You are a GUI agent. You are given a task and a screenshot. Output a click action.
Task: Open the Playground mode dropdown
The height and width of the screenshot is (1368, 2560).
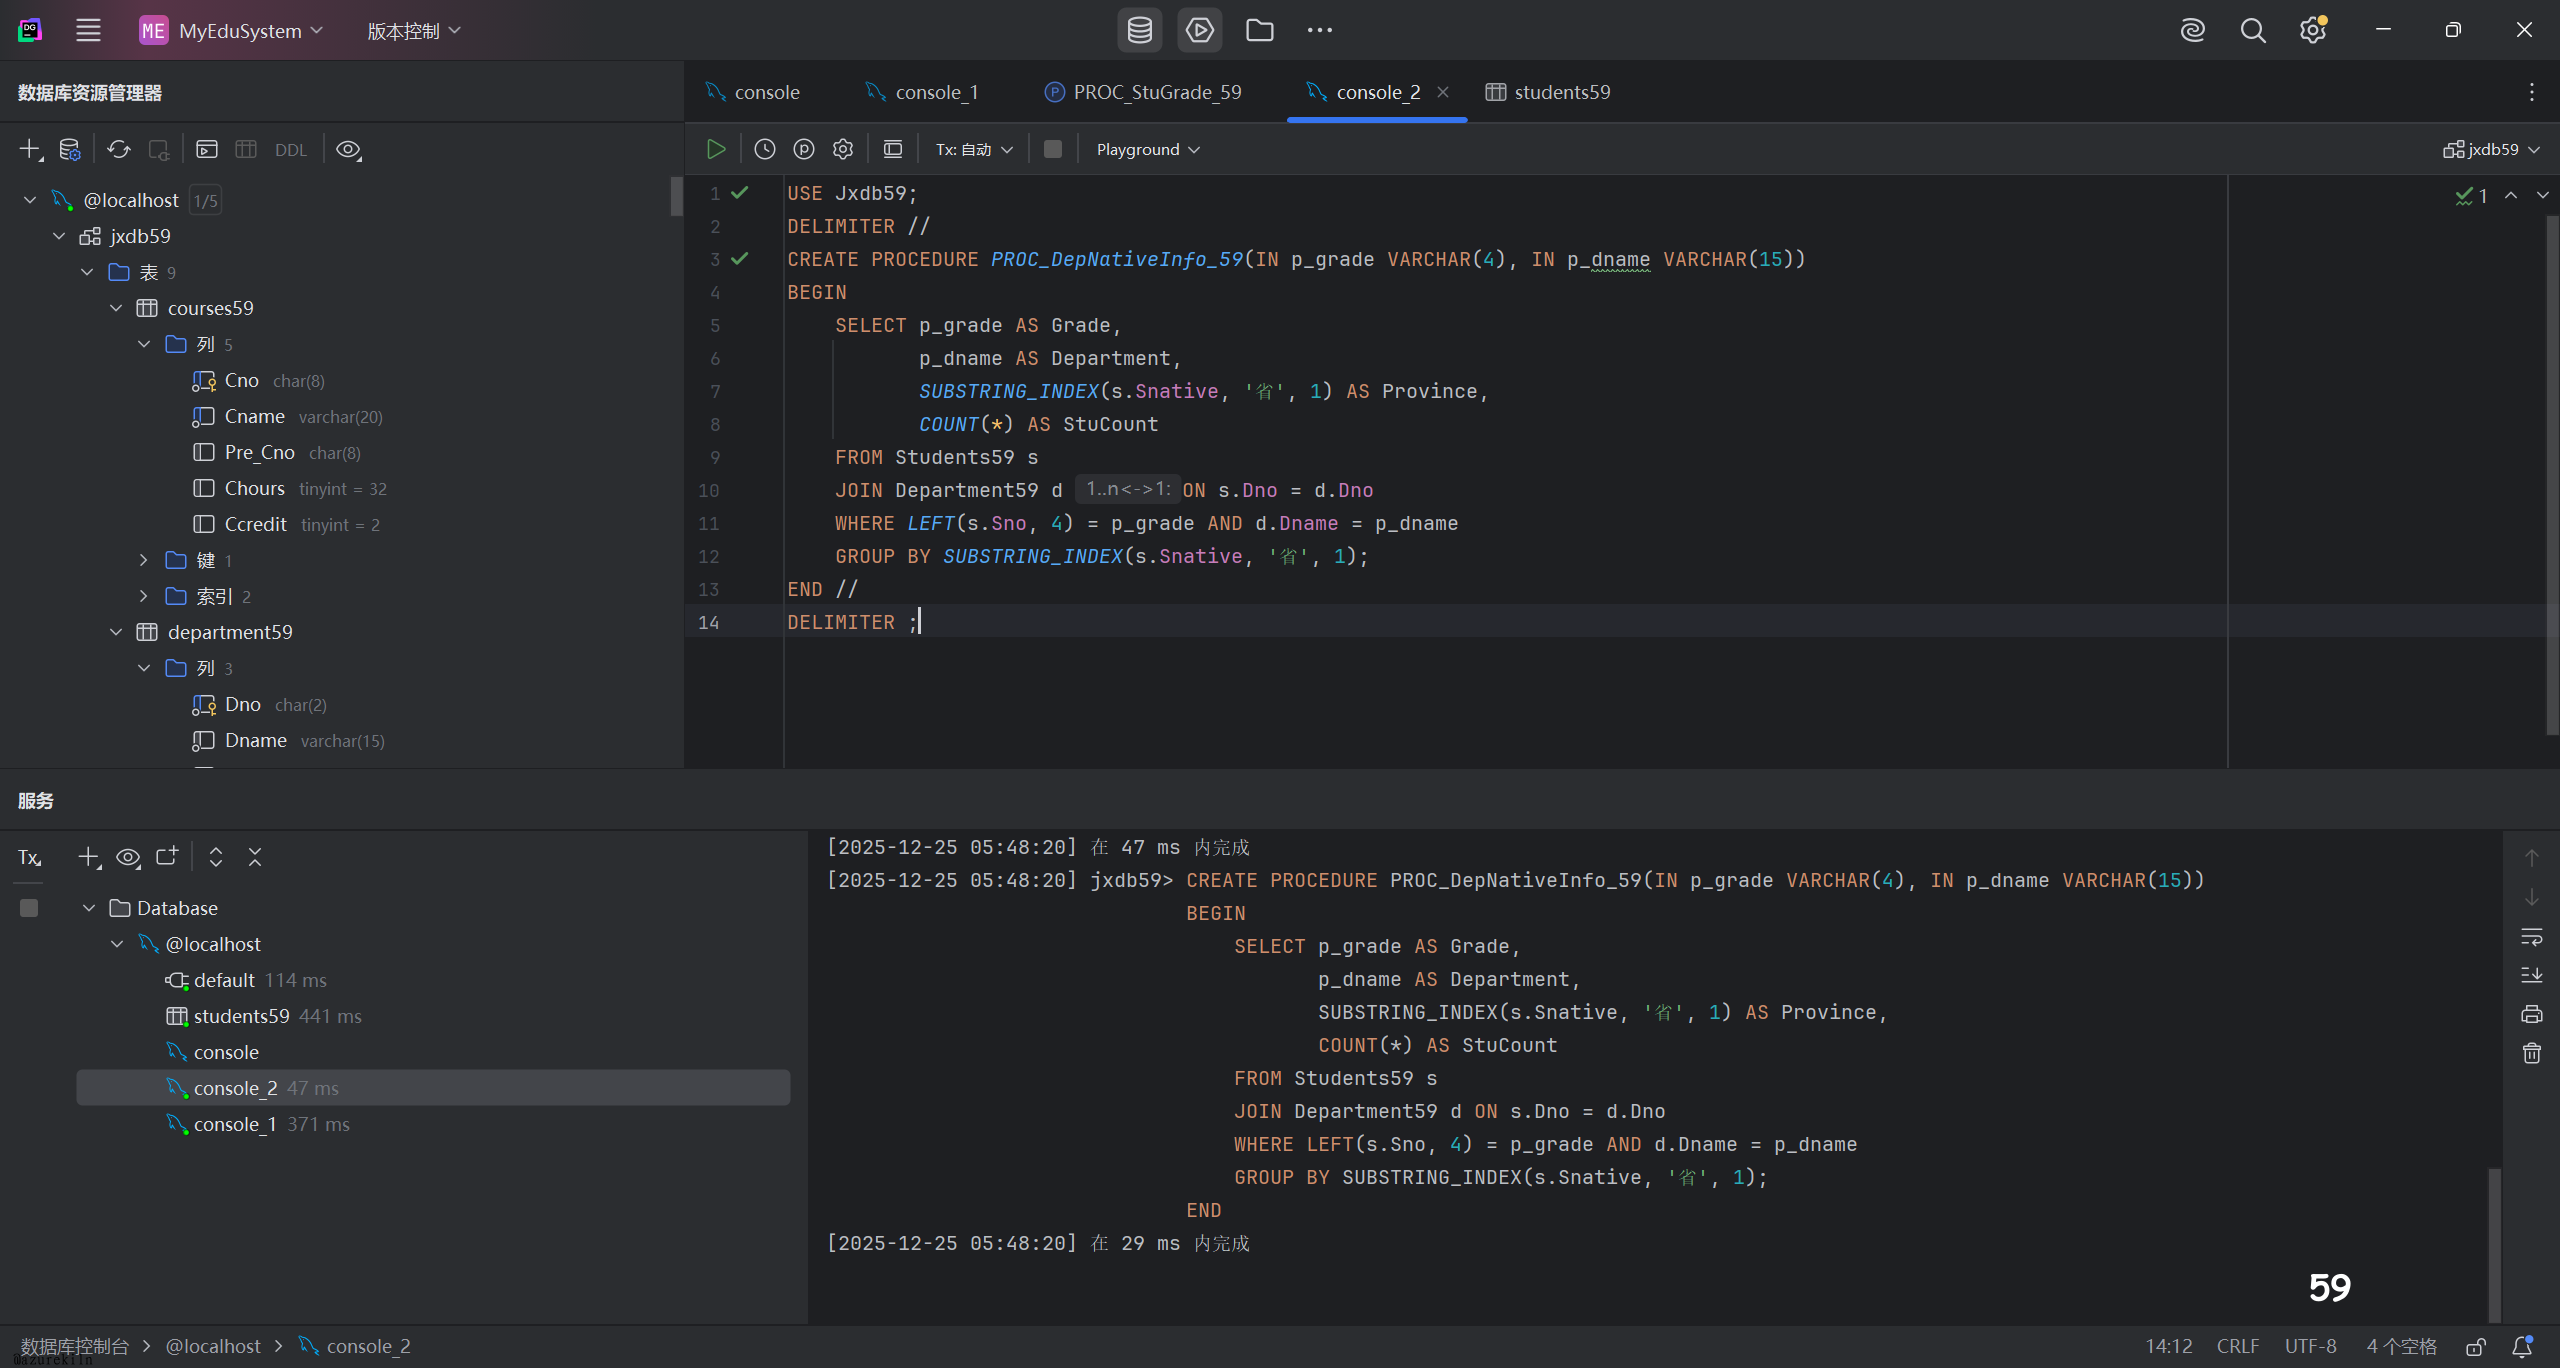1147,149
